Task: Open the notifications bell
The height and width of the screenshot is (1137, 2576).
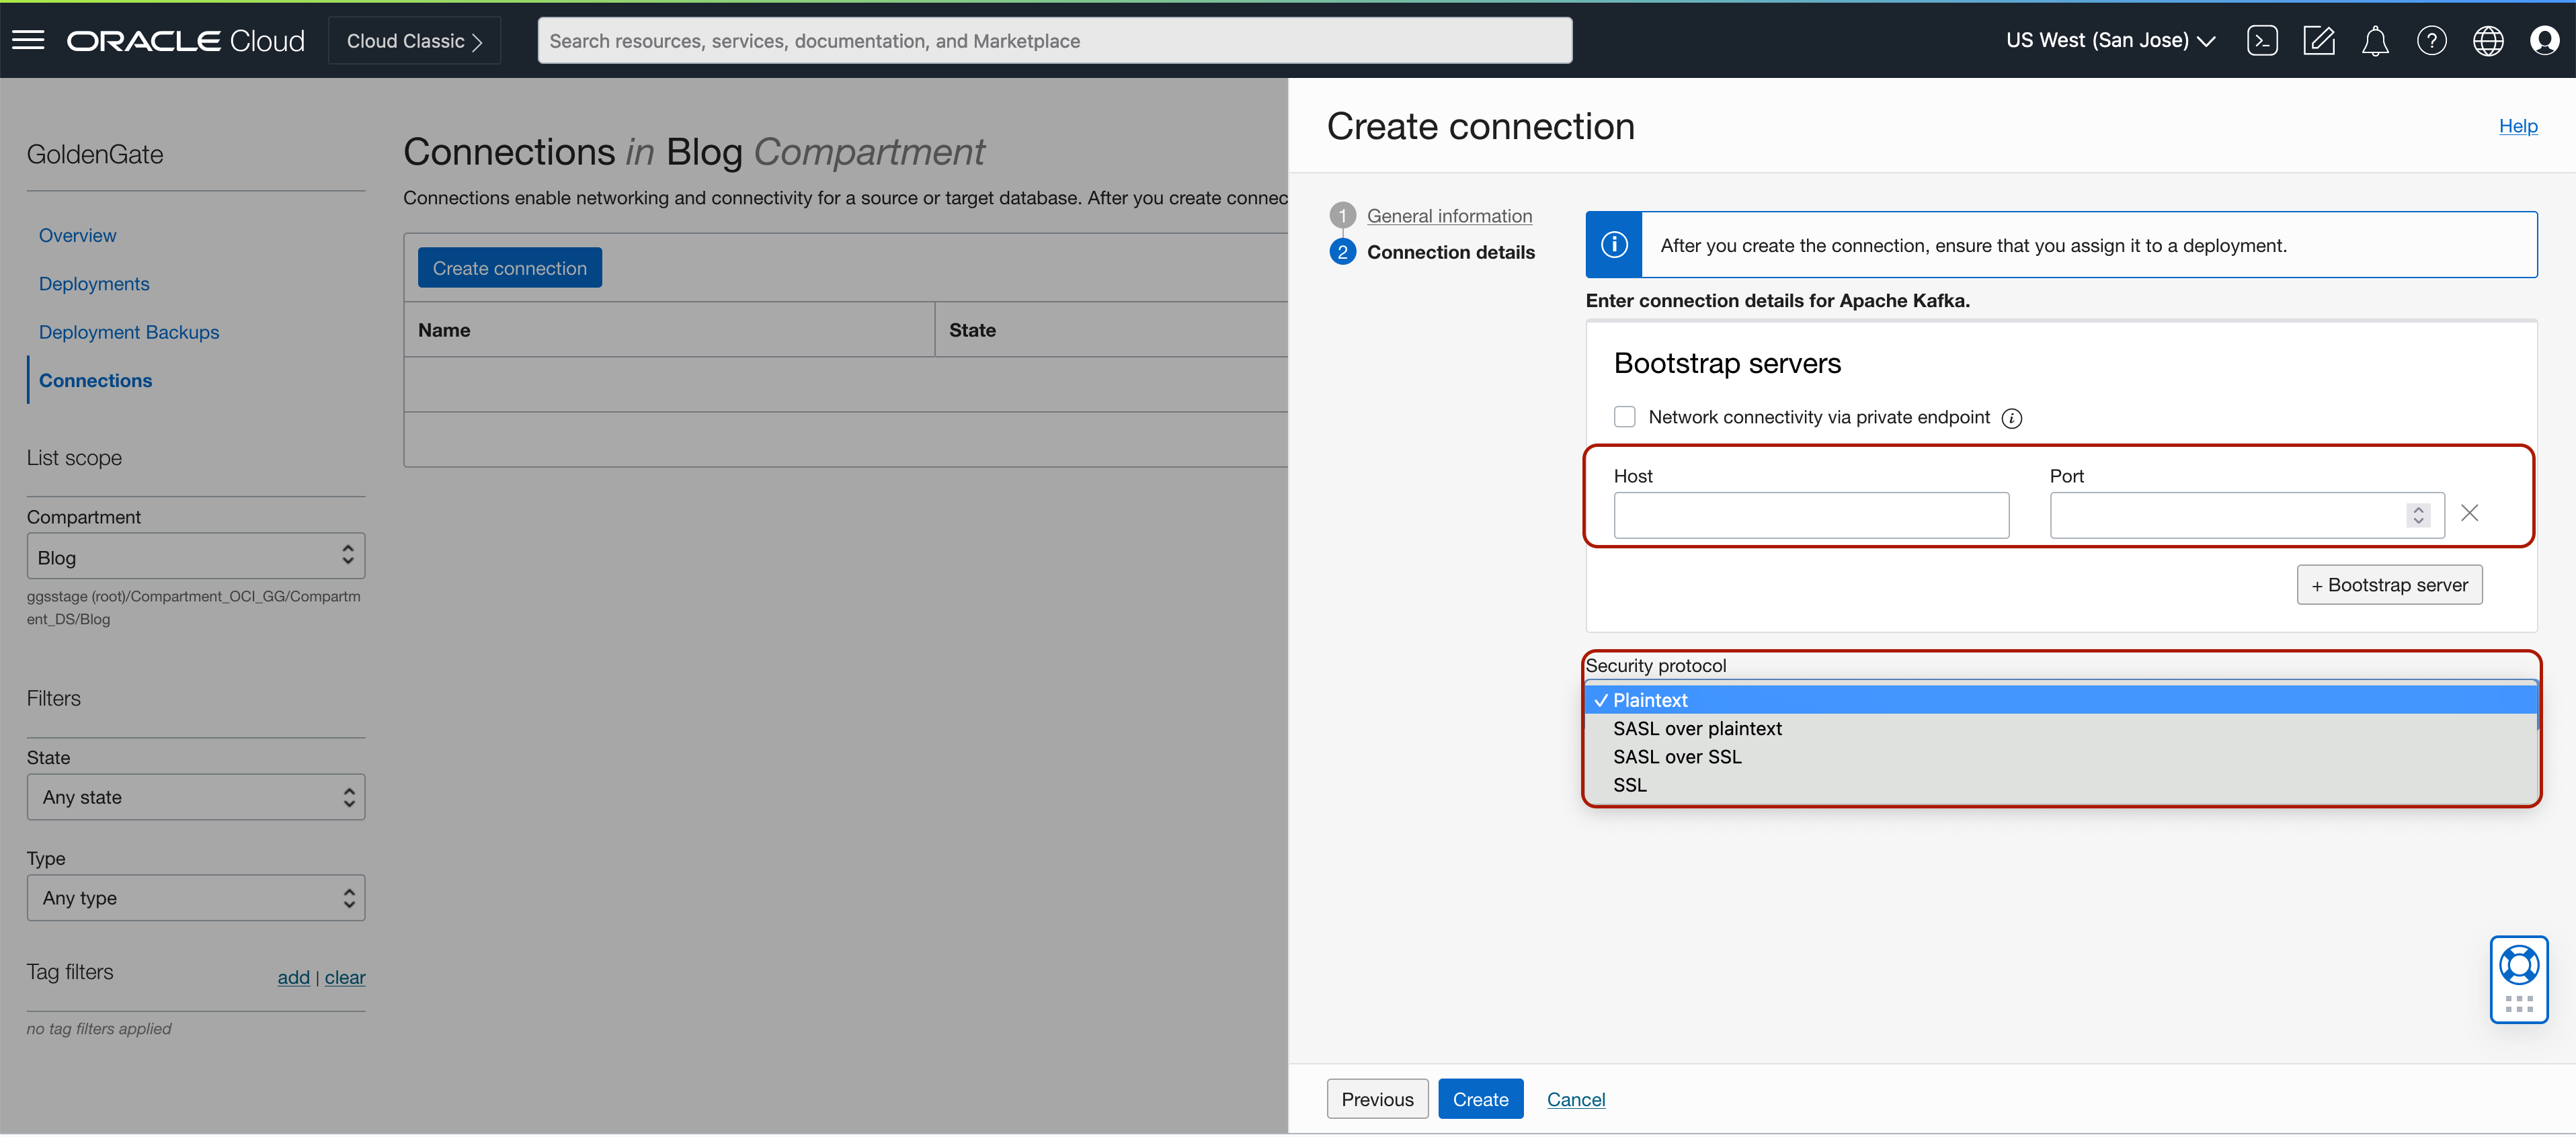Action: tap(2375, 40)
